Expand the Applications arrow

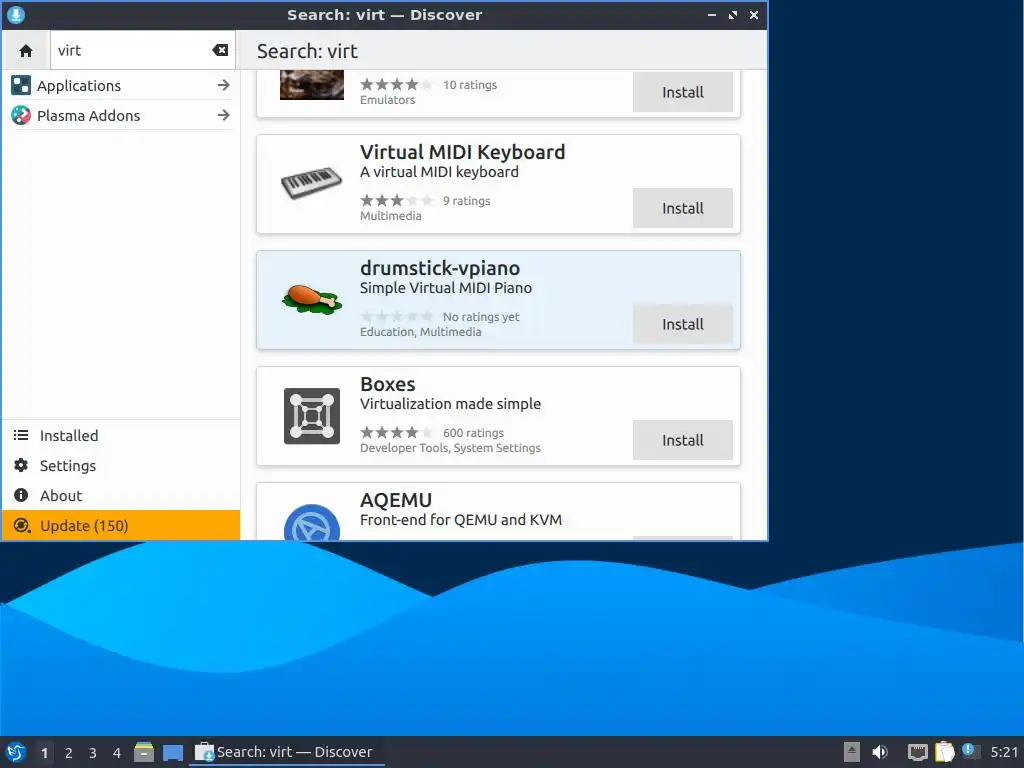point(223,86)
